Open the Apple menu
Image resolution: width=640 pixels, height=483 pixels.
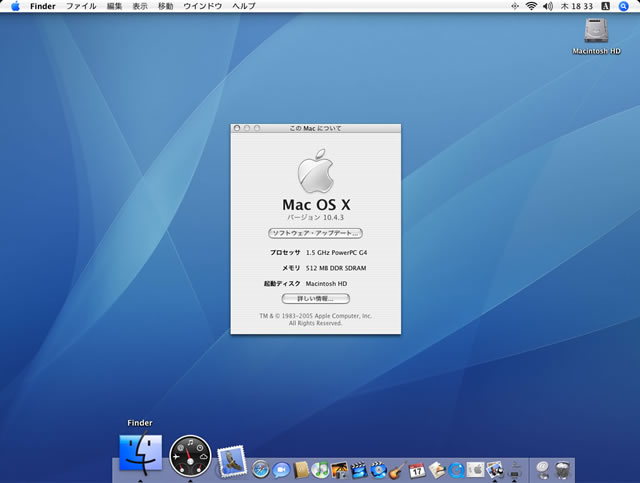(x=16, y=6)
